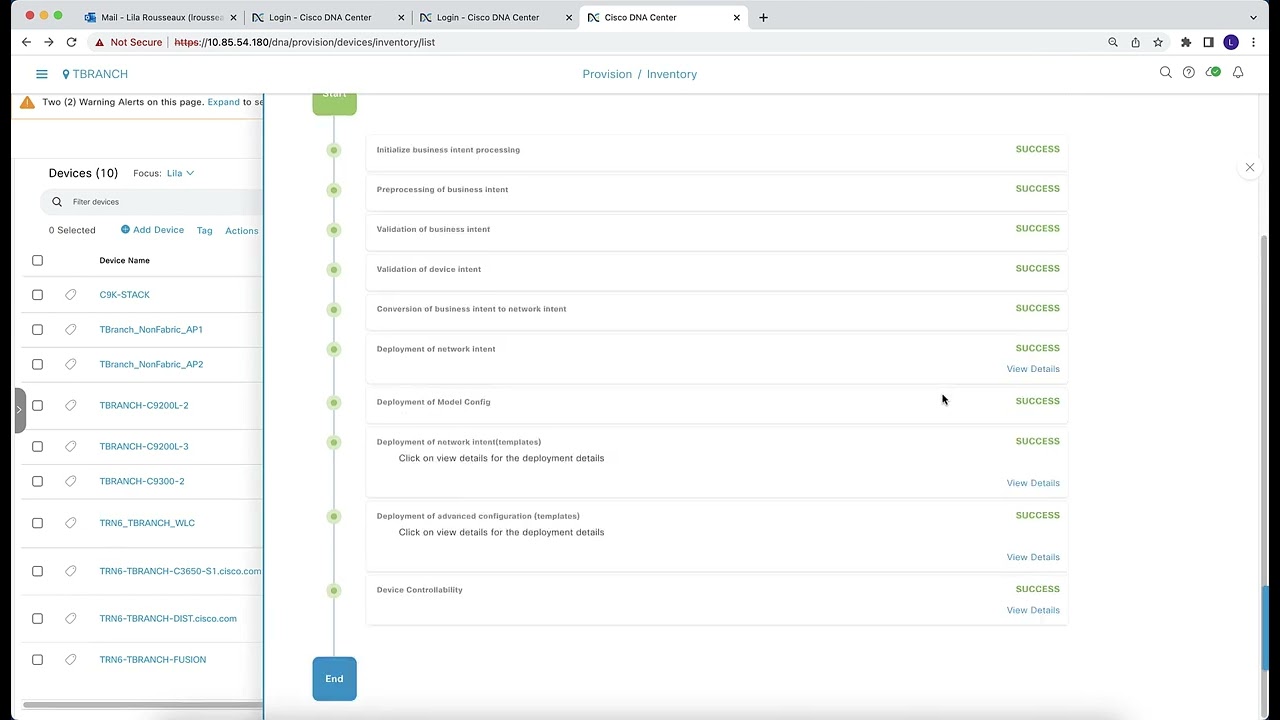Check the TBranch_NonFabric_AP1 checkbox
This screenshot has width=1280, height=720.
(37, 330)
